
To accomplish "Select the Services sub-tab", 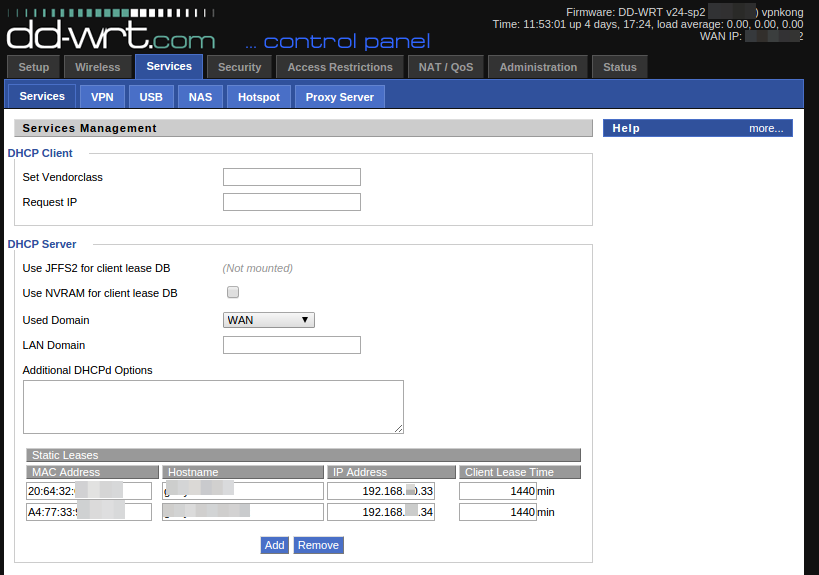I will tap(42, 96).
